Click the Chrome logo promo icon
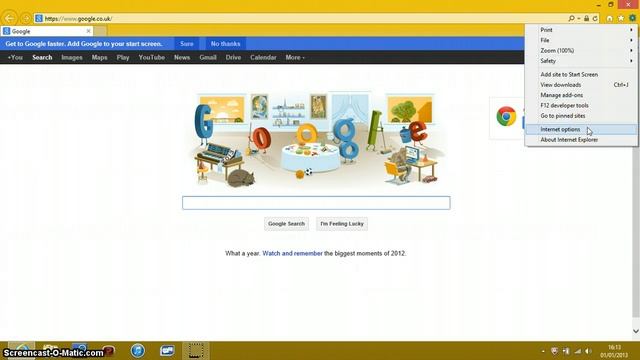Screen dimensions: 640x360 point(506,116)
